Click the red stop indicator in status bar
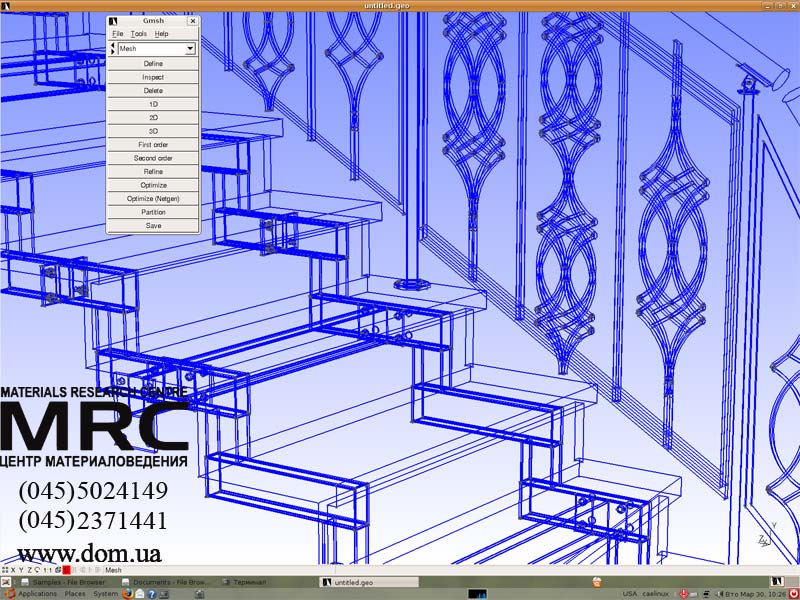 (66, 570)
